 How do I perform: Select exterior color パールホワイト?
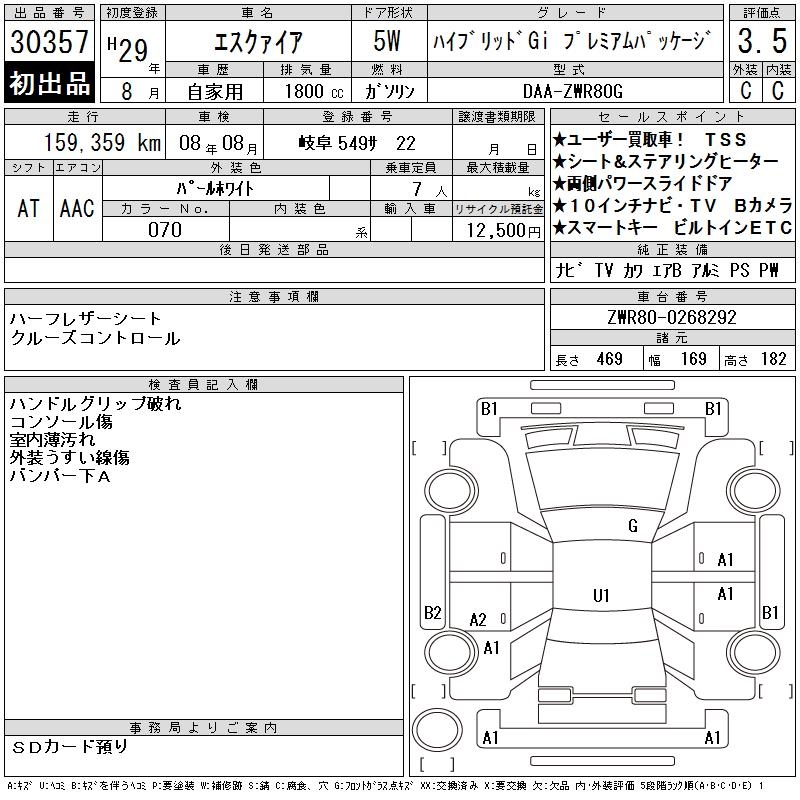click(215, 189)
